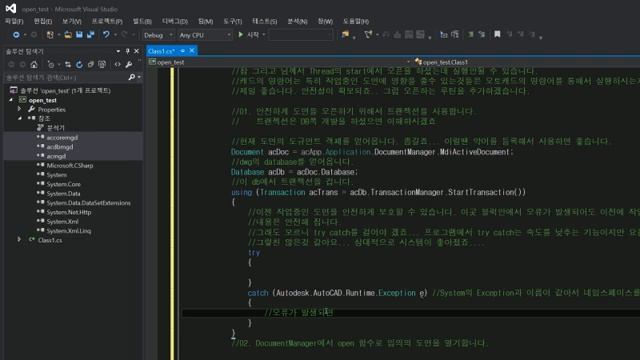
Task: Open the Test (S) menu
Action: [x=264, y=21]
